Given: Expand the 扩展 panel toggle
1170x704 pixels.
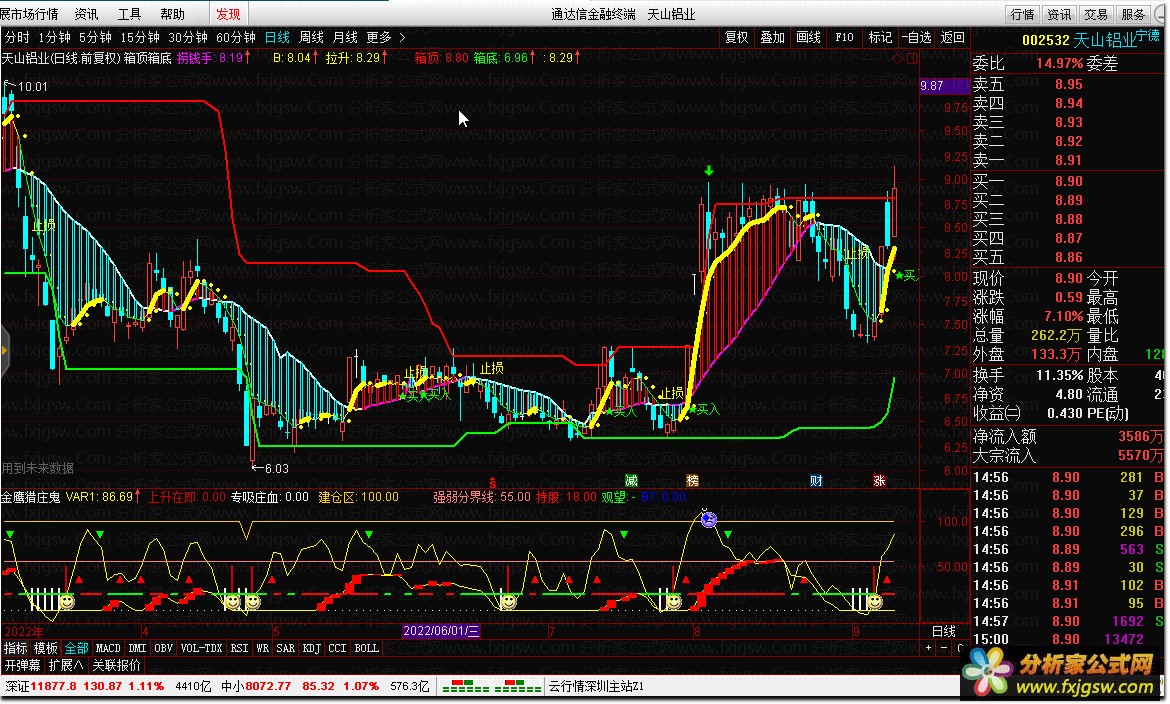Looking at the screenshot, I should 66,664.
